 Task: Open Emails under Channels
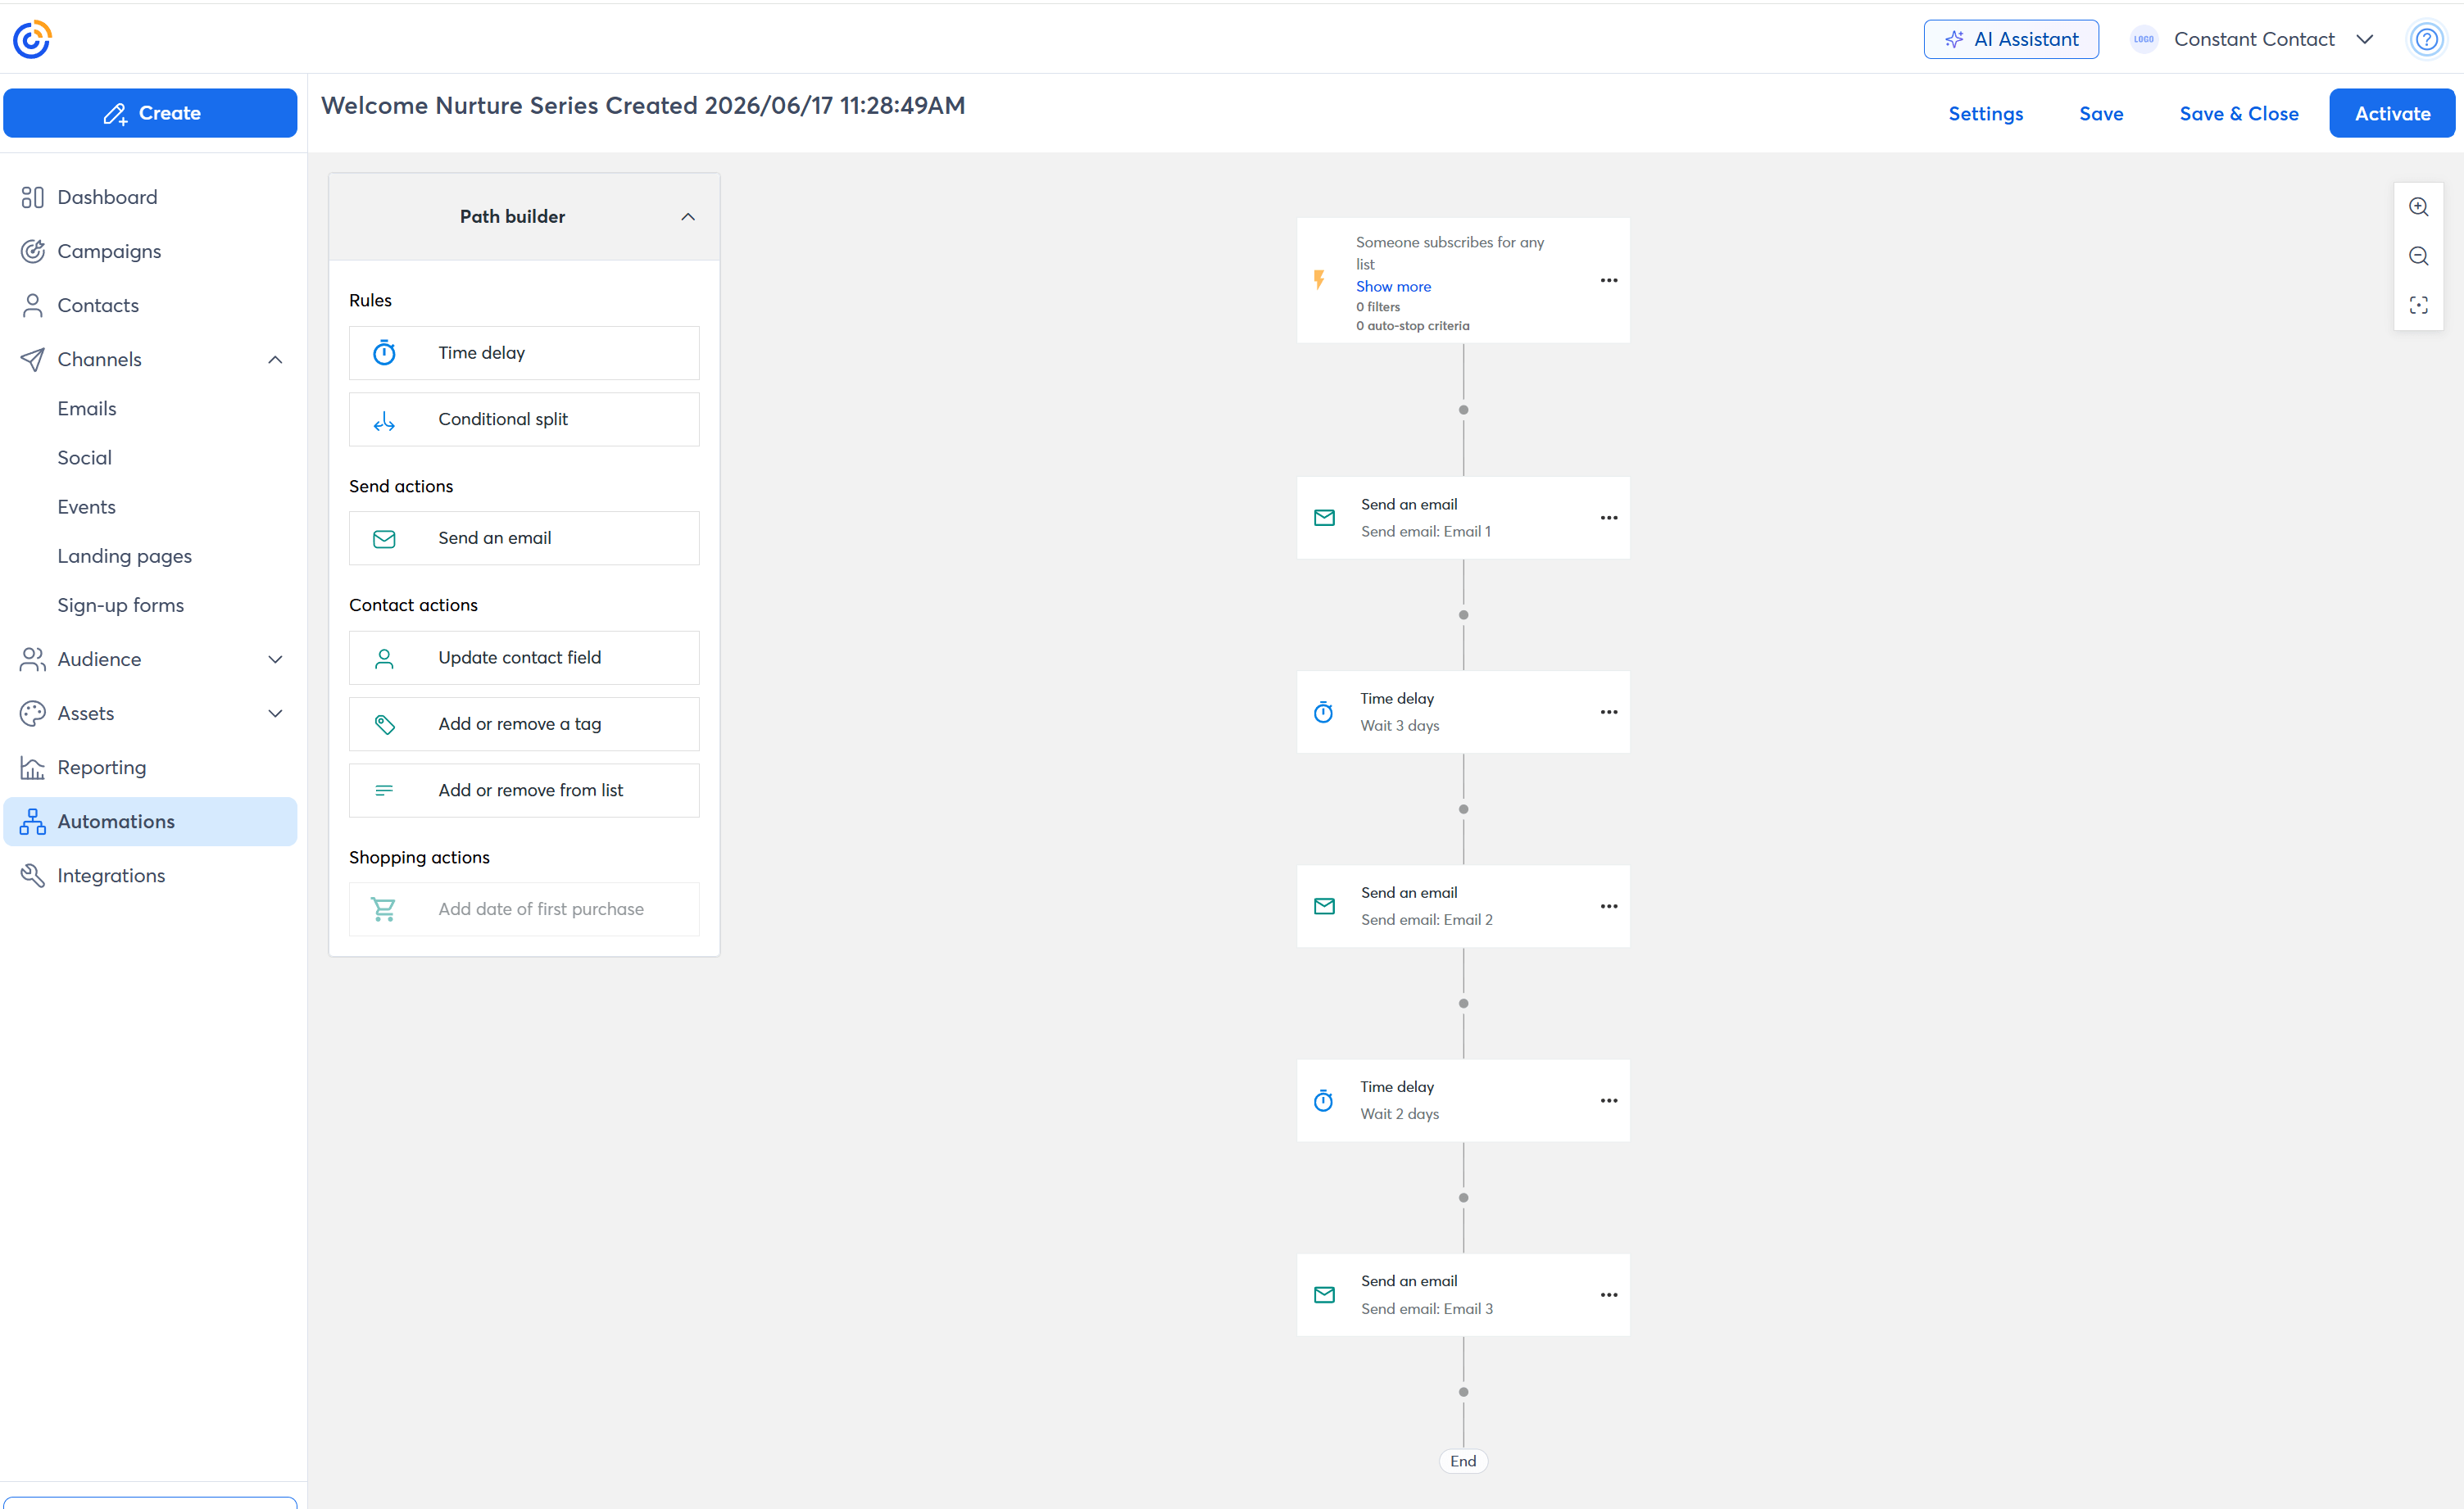(87, 408)
